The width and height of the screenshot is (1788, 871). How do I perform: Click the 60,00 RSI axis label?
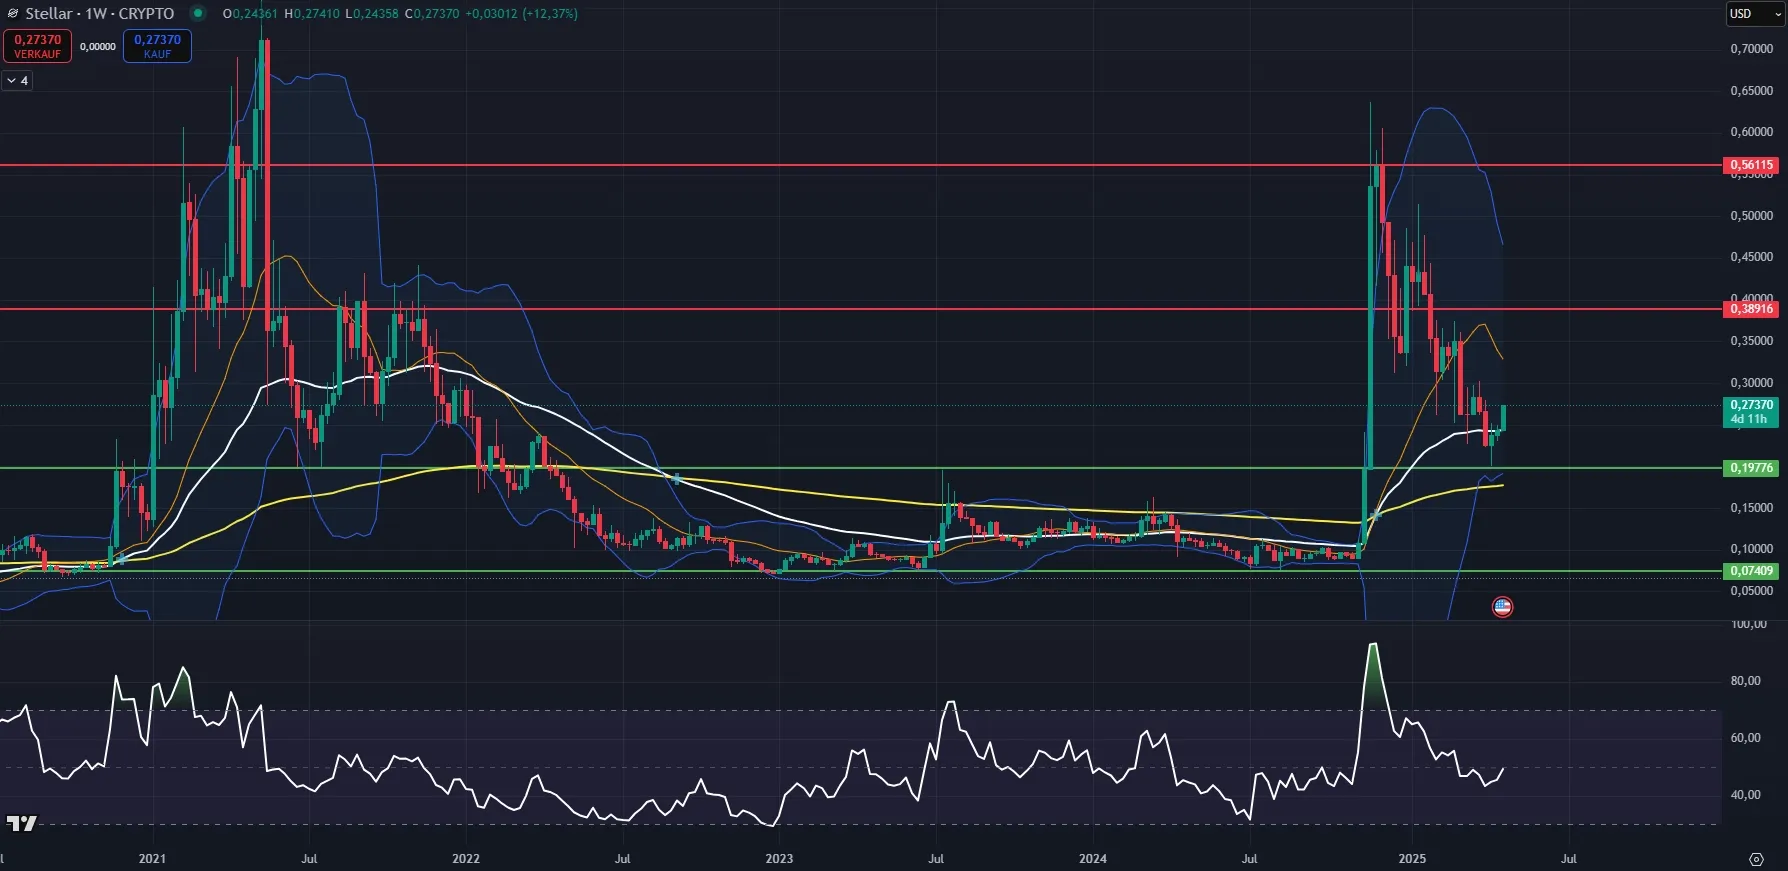pos(1745,738)
